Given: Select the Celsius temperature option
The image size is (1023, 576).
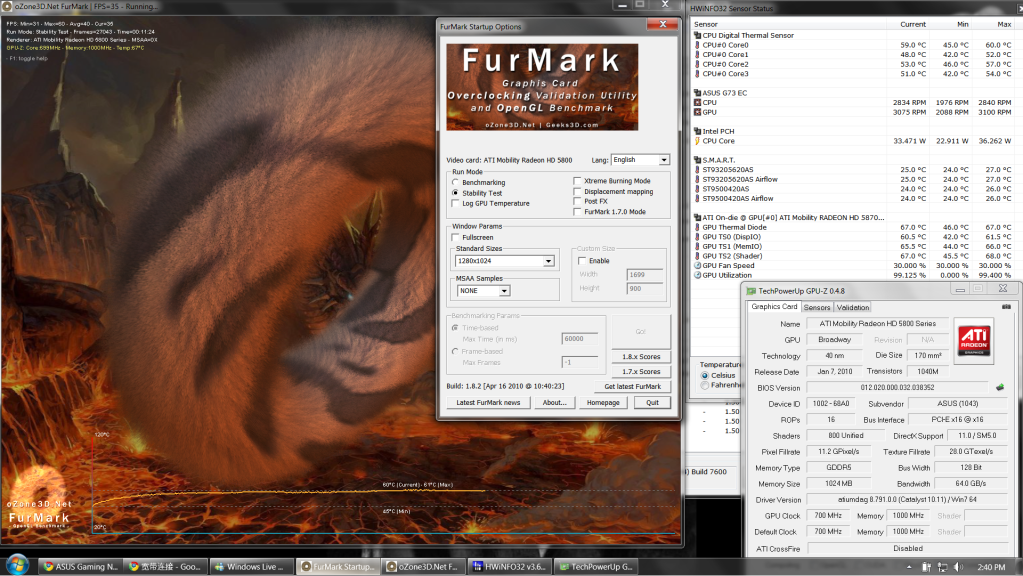Looking at the screenshot, I should [x=706, y=375].
